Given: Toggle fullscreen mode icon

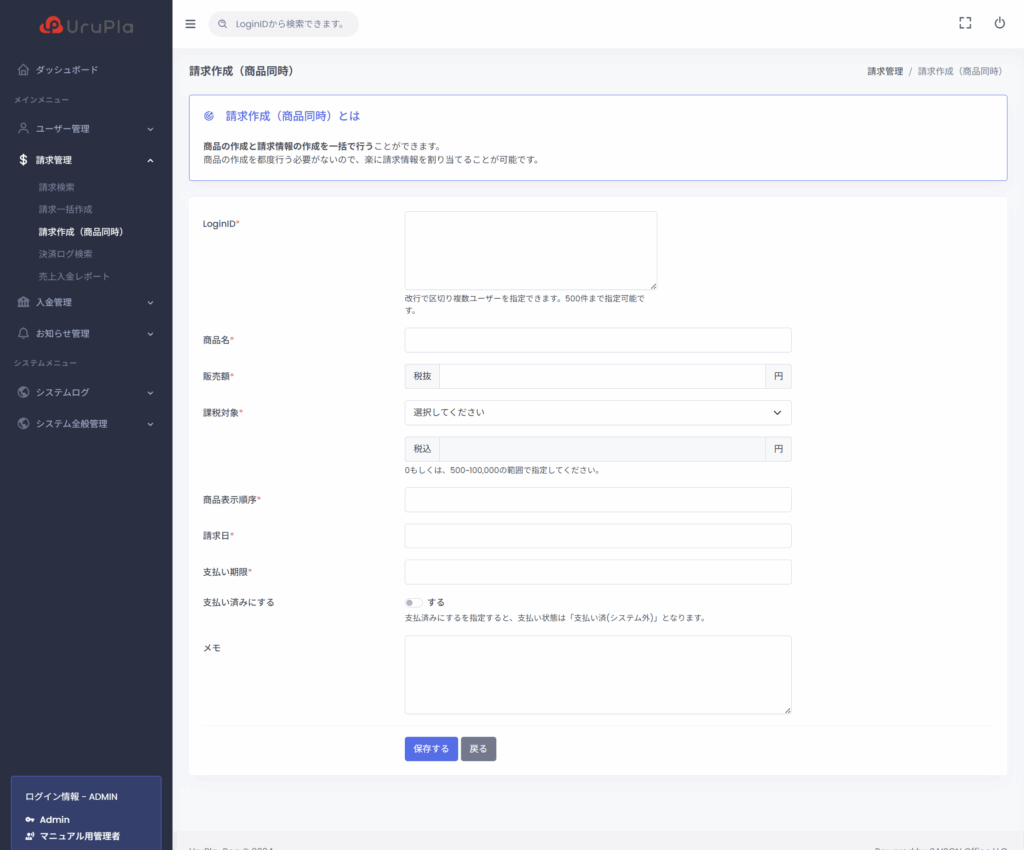Looking at the screenshot, I should pyautogui.click(x=965, y=24).
